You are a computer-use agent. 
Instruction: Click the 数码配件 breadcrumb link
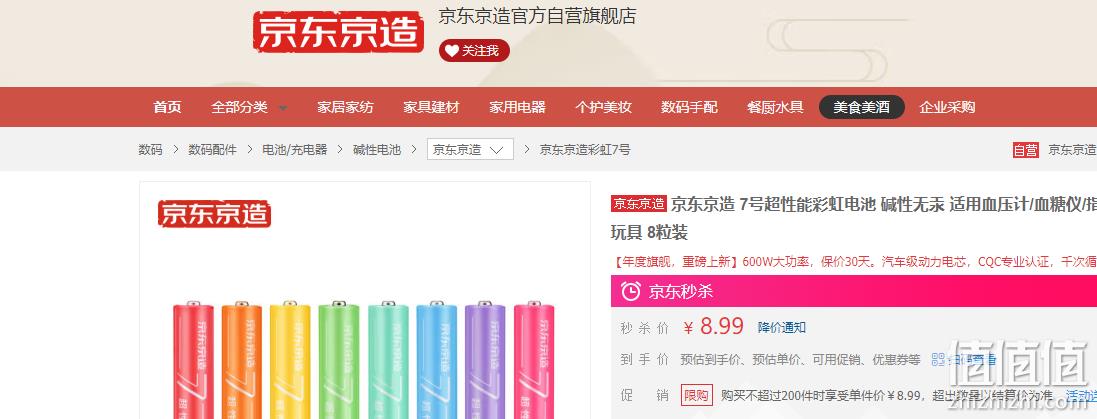(x=212, y=150)
